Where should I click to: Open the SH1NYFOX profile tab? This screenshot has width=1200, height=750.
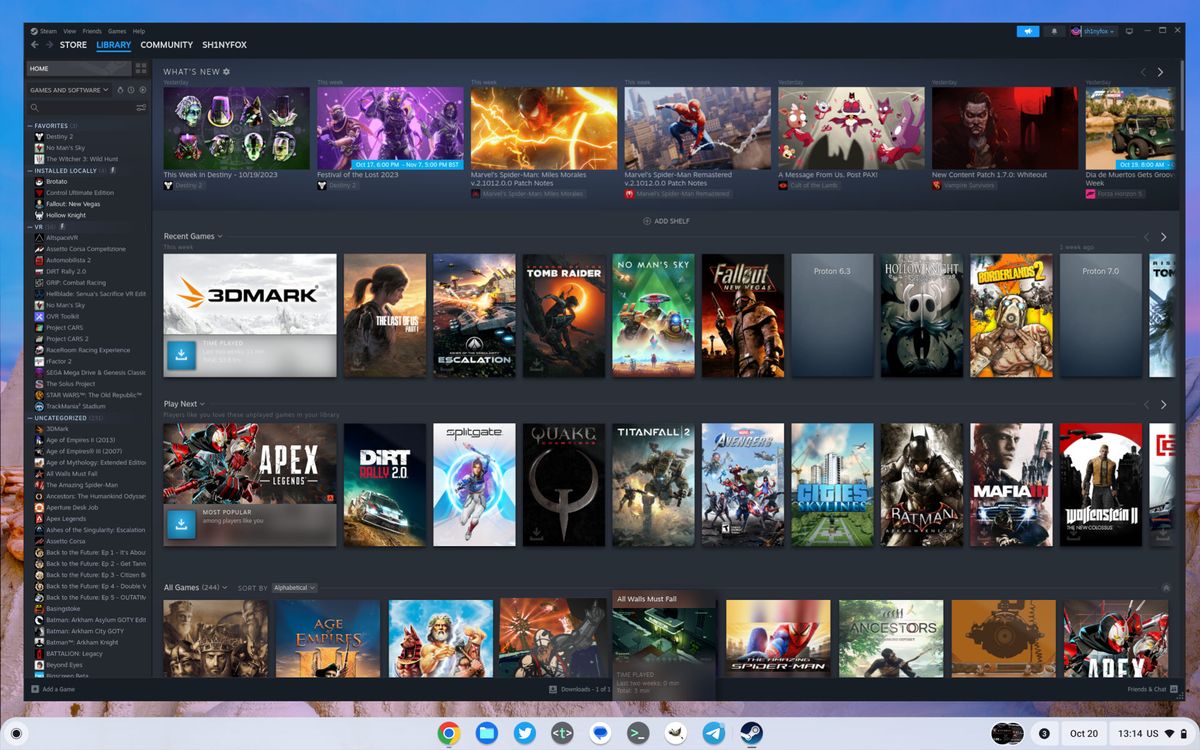coord(224,45)
